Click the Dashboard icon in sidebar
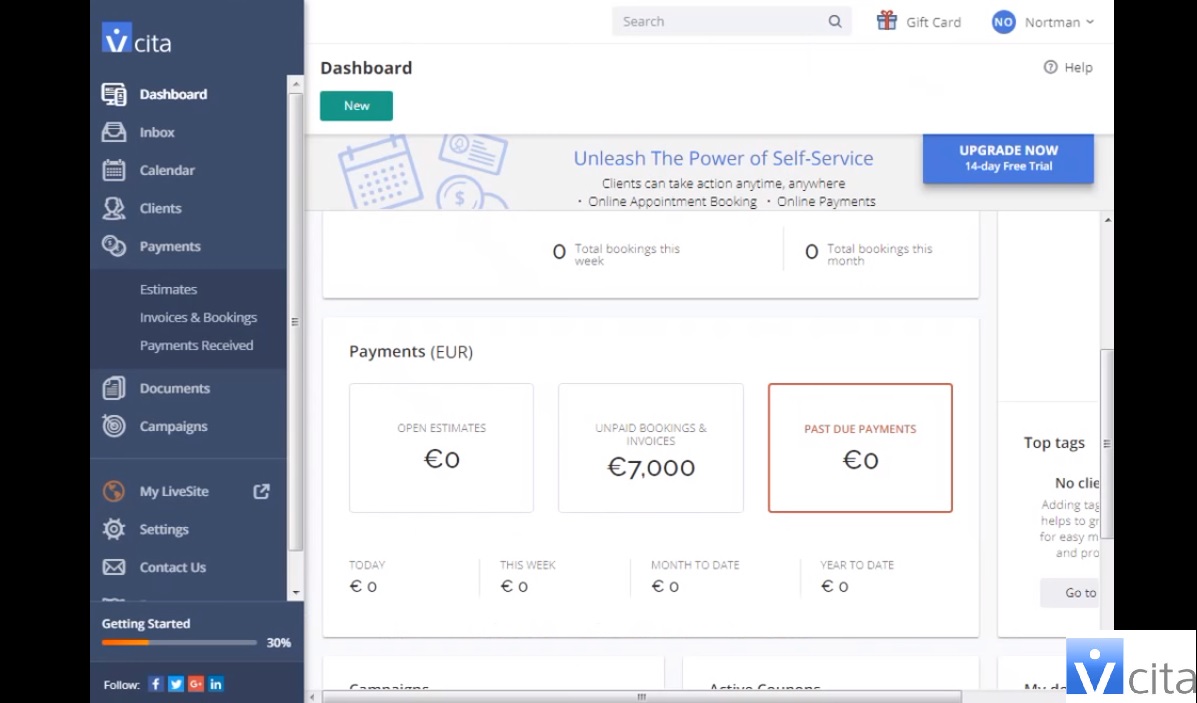Screen dimensions: 1197x703 pos(114,95)
